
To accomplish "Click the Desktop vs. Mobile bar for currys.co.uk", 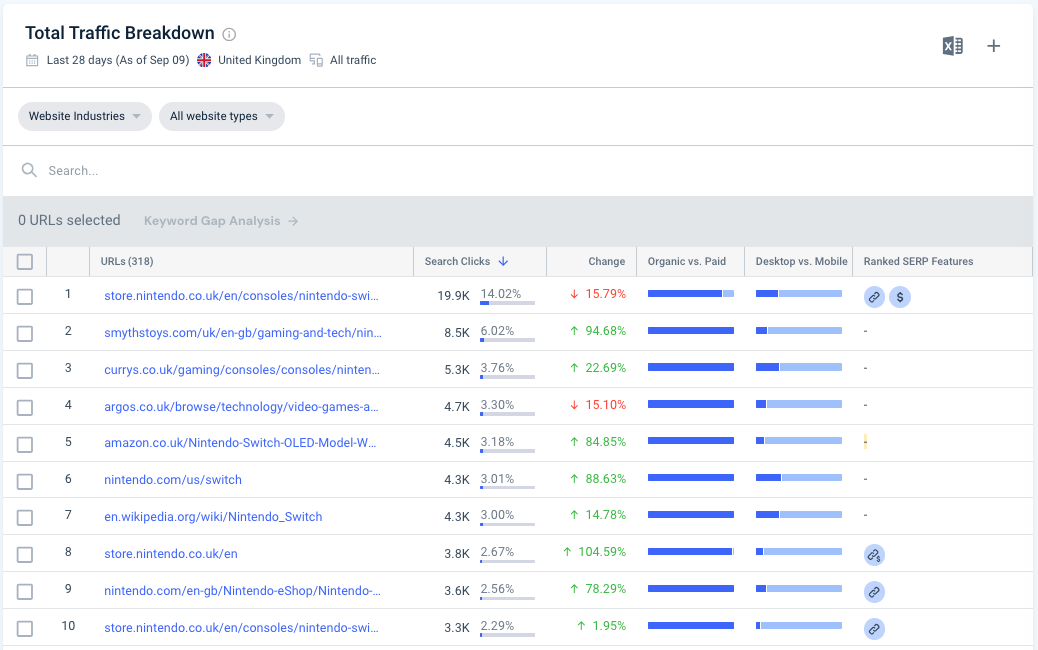I will pyautogui.click(x=798, y=367).
